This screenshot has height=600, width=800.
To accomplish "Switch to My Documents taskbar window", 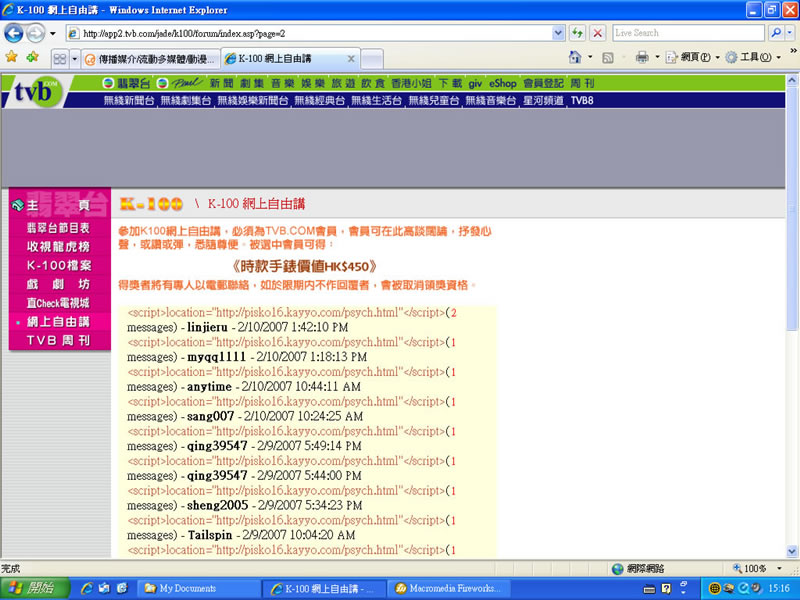I will pos(199,588).
